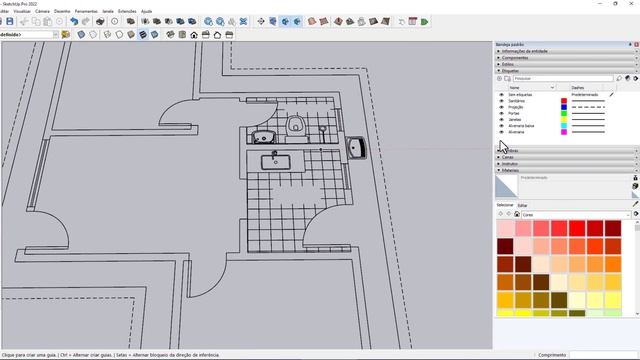Click the Redo arrow icon
640x360 pixels.
(x=85, y=21)
